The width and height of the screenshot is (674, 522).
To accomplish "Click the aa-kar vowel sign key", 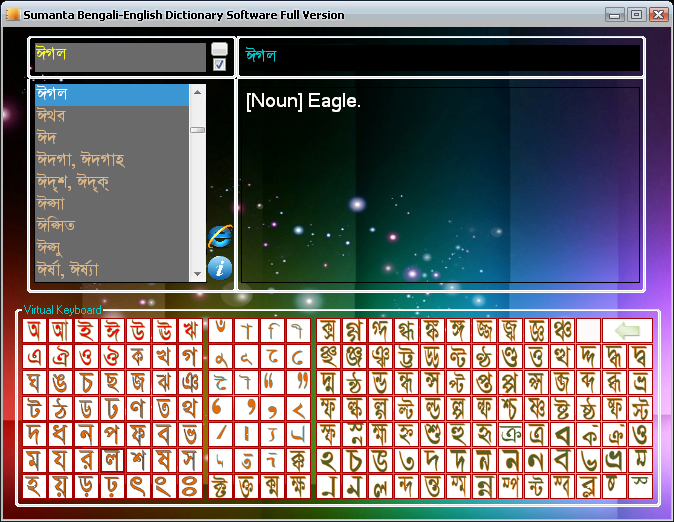I will tap(247, 331).
